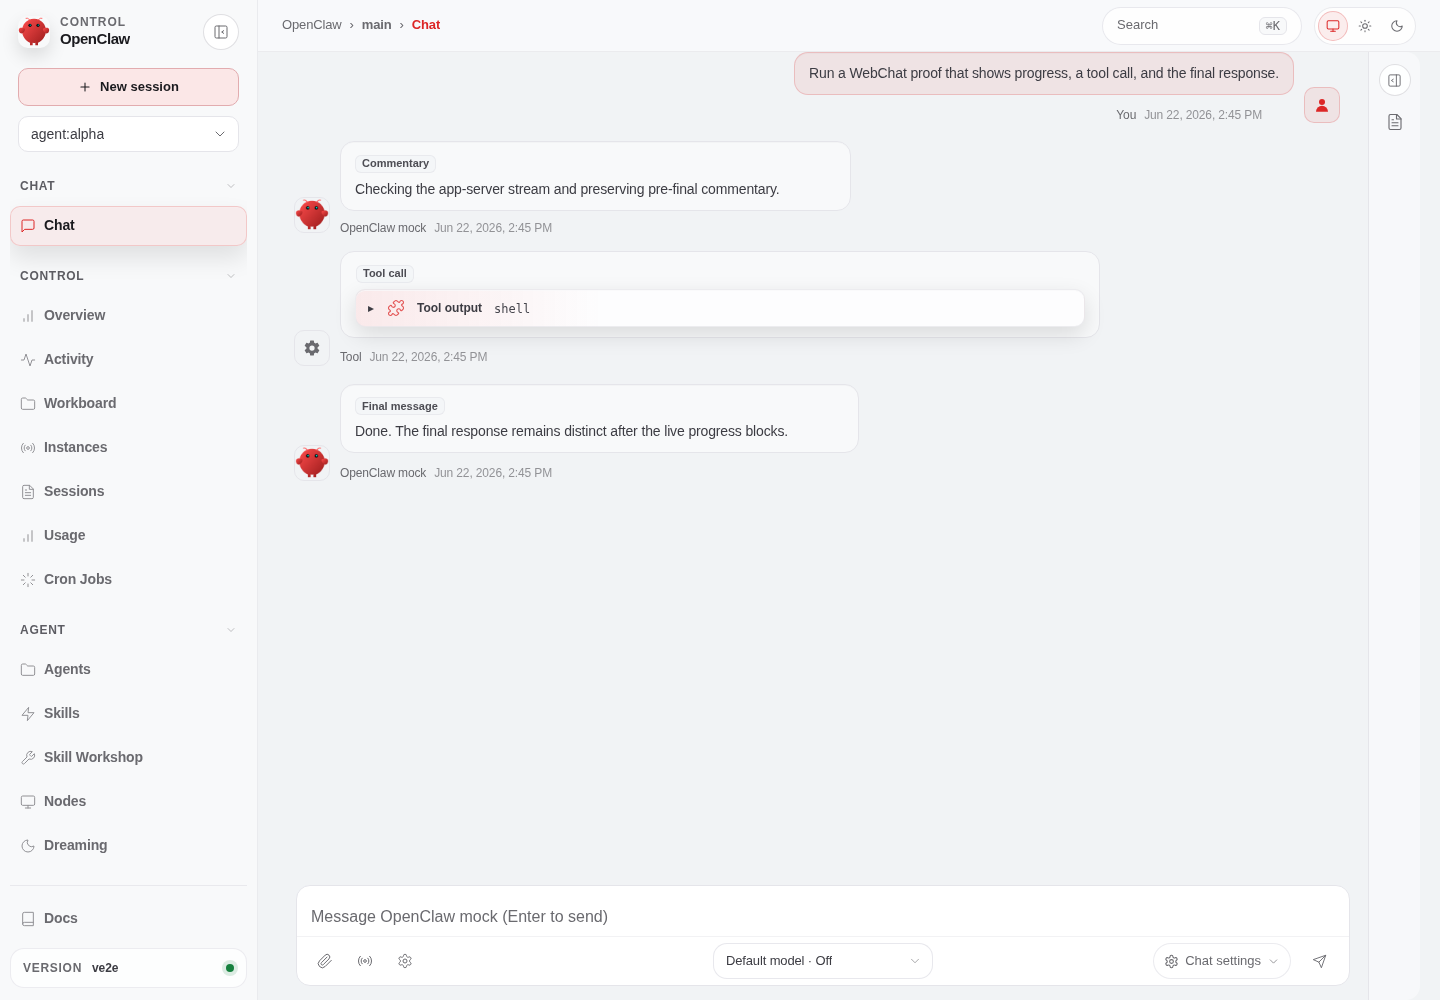Click the OpenClaw breadcrumb link
The width and height of the screenshot is (1440, 1000).
tap(312, 25)
